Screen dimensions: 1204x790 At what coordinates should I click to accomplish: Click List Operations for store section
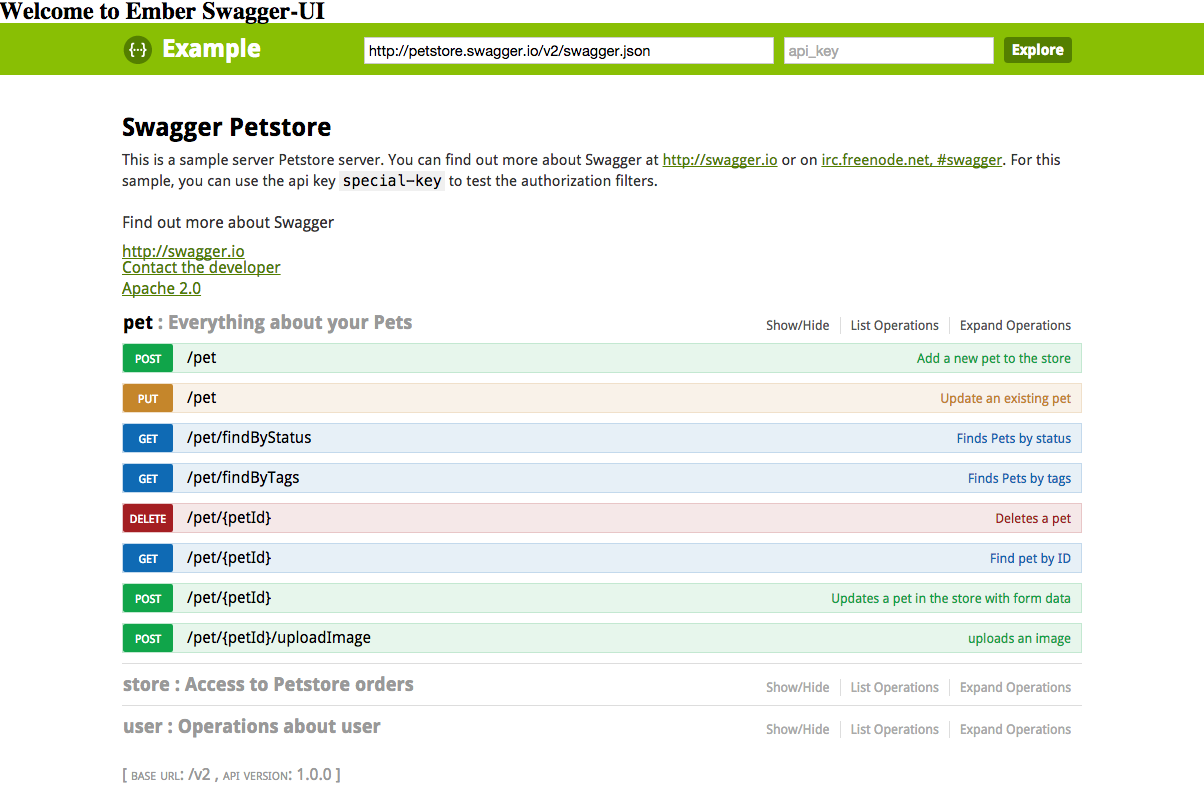(x=894, y=687)
